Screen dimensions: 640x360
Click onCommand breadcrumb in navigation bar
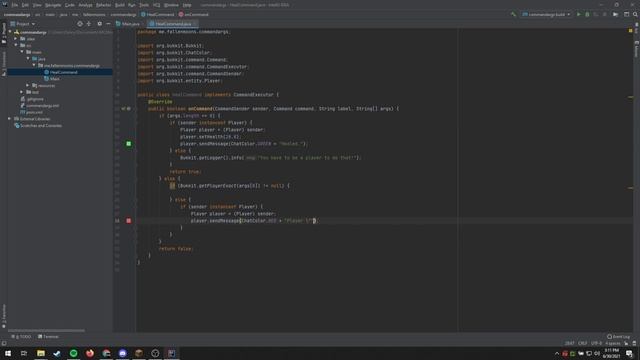pyautogui.click(x=194, y=14)
